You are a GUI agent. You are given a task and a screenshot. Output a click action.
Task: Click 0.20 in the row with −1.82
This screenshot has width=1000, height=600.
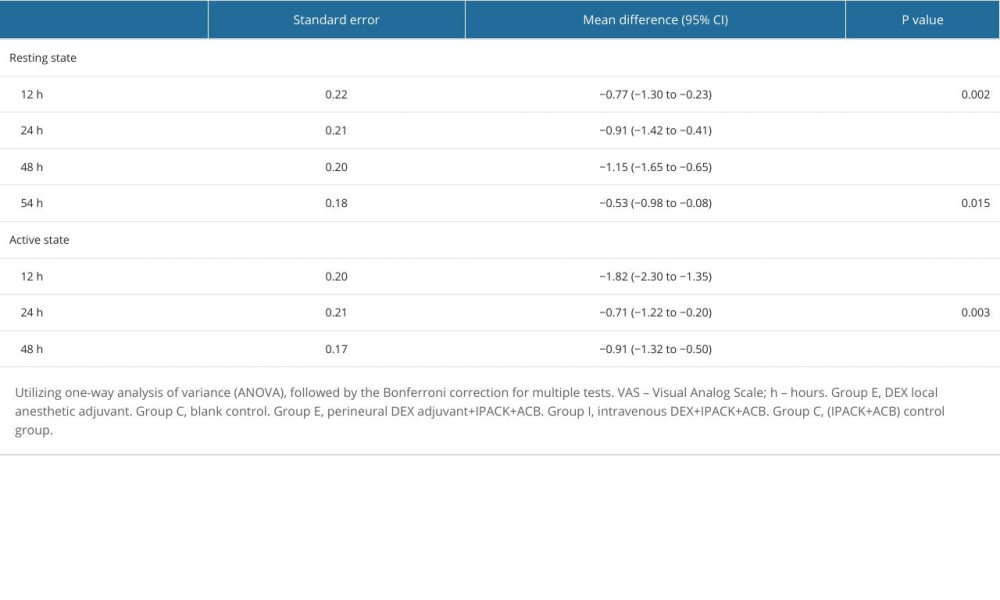(x=336, y=277)
